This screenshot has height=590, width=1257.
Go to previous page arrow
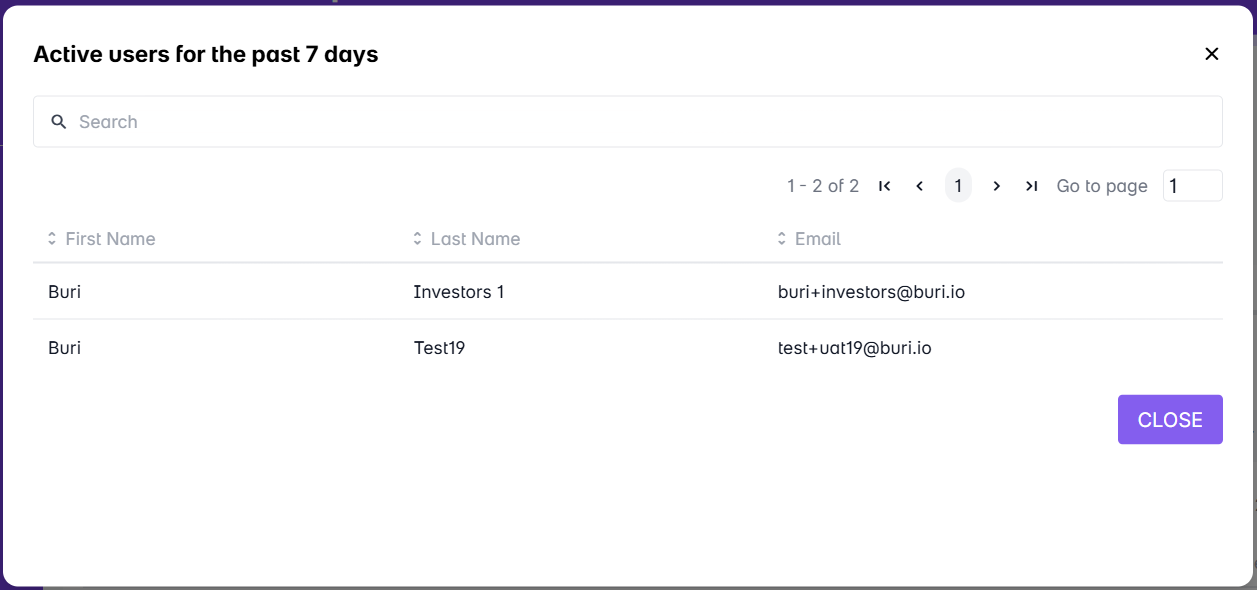[920, 186]
